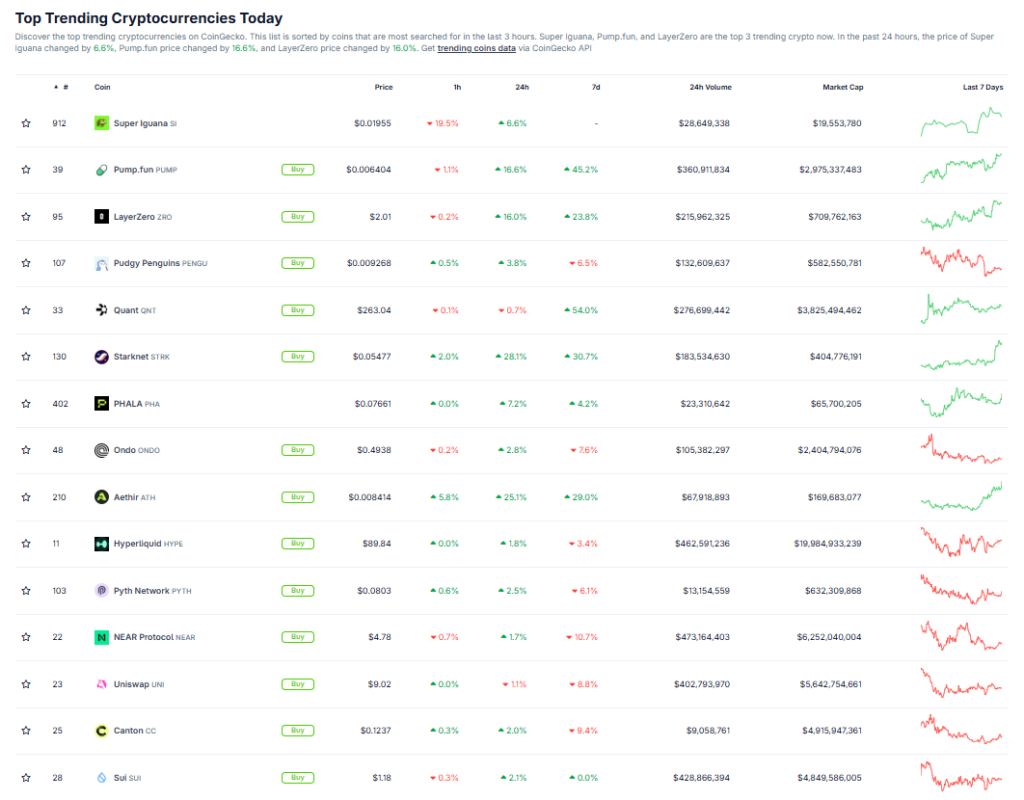The image size is (1024, 800).
Task: Click the Buy button for Canton
Action: point(298,731)
